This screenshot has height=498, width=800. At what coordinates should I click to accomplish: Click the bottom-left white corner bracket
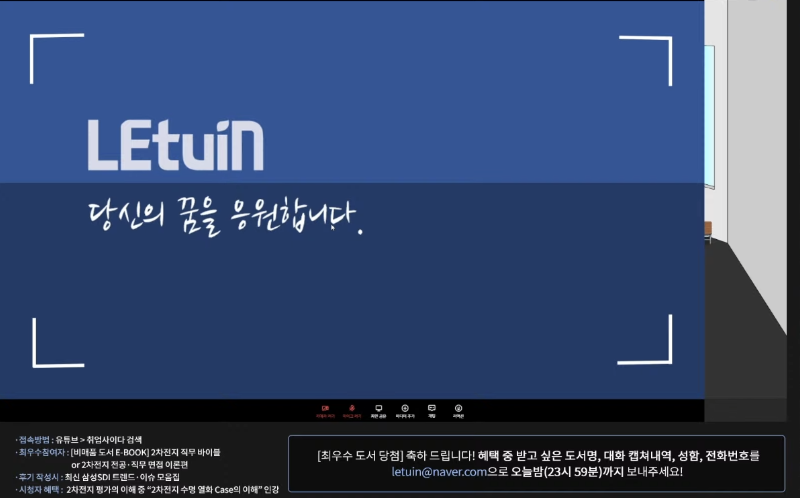click(x=45, y=352)
